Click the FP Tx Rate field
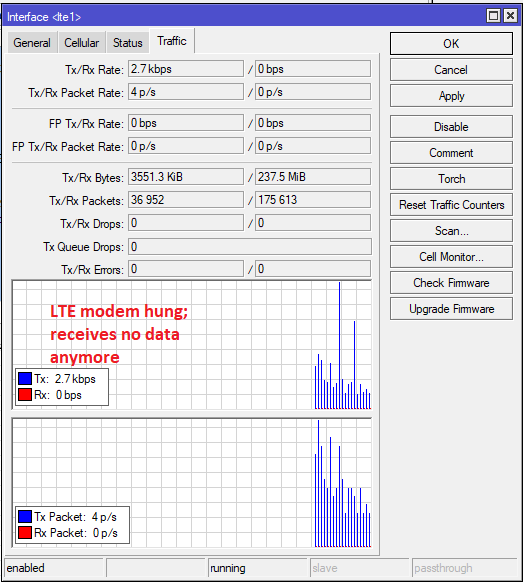 186,123
